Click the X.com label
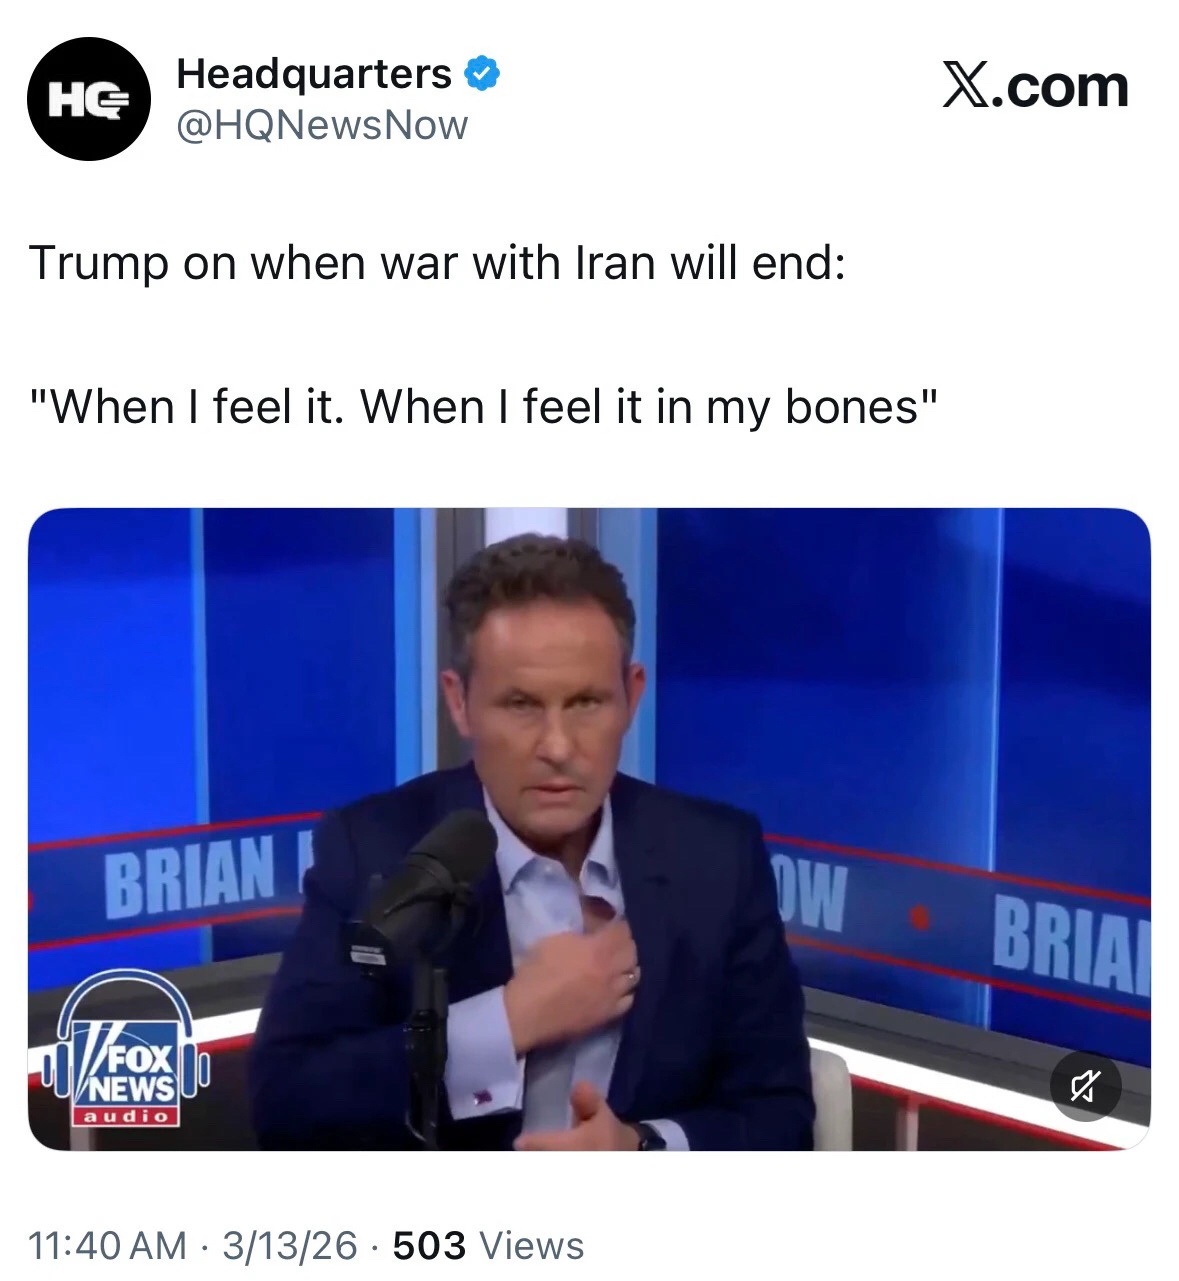The image size is (1179, 1281). (1035, 86)
